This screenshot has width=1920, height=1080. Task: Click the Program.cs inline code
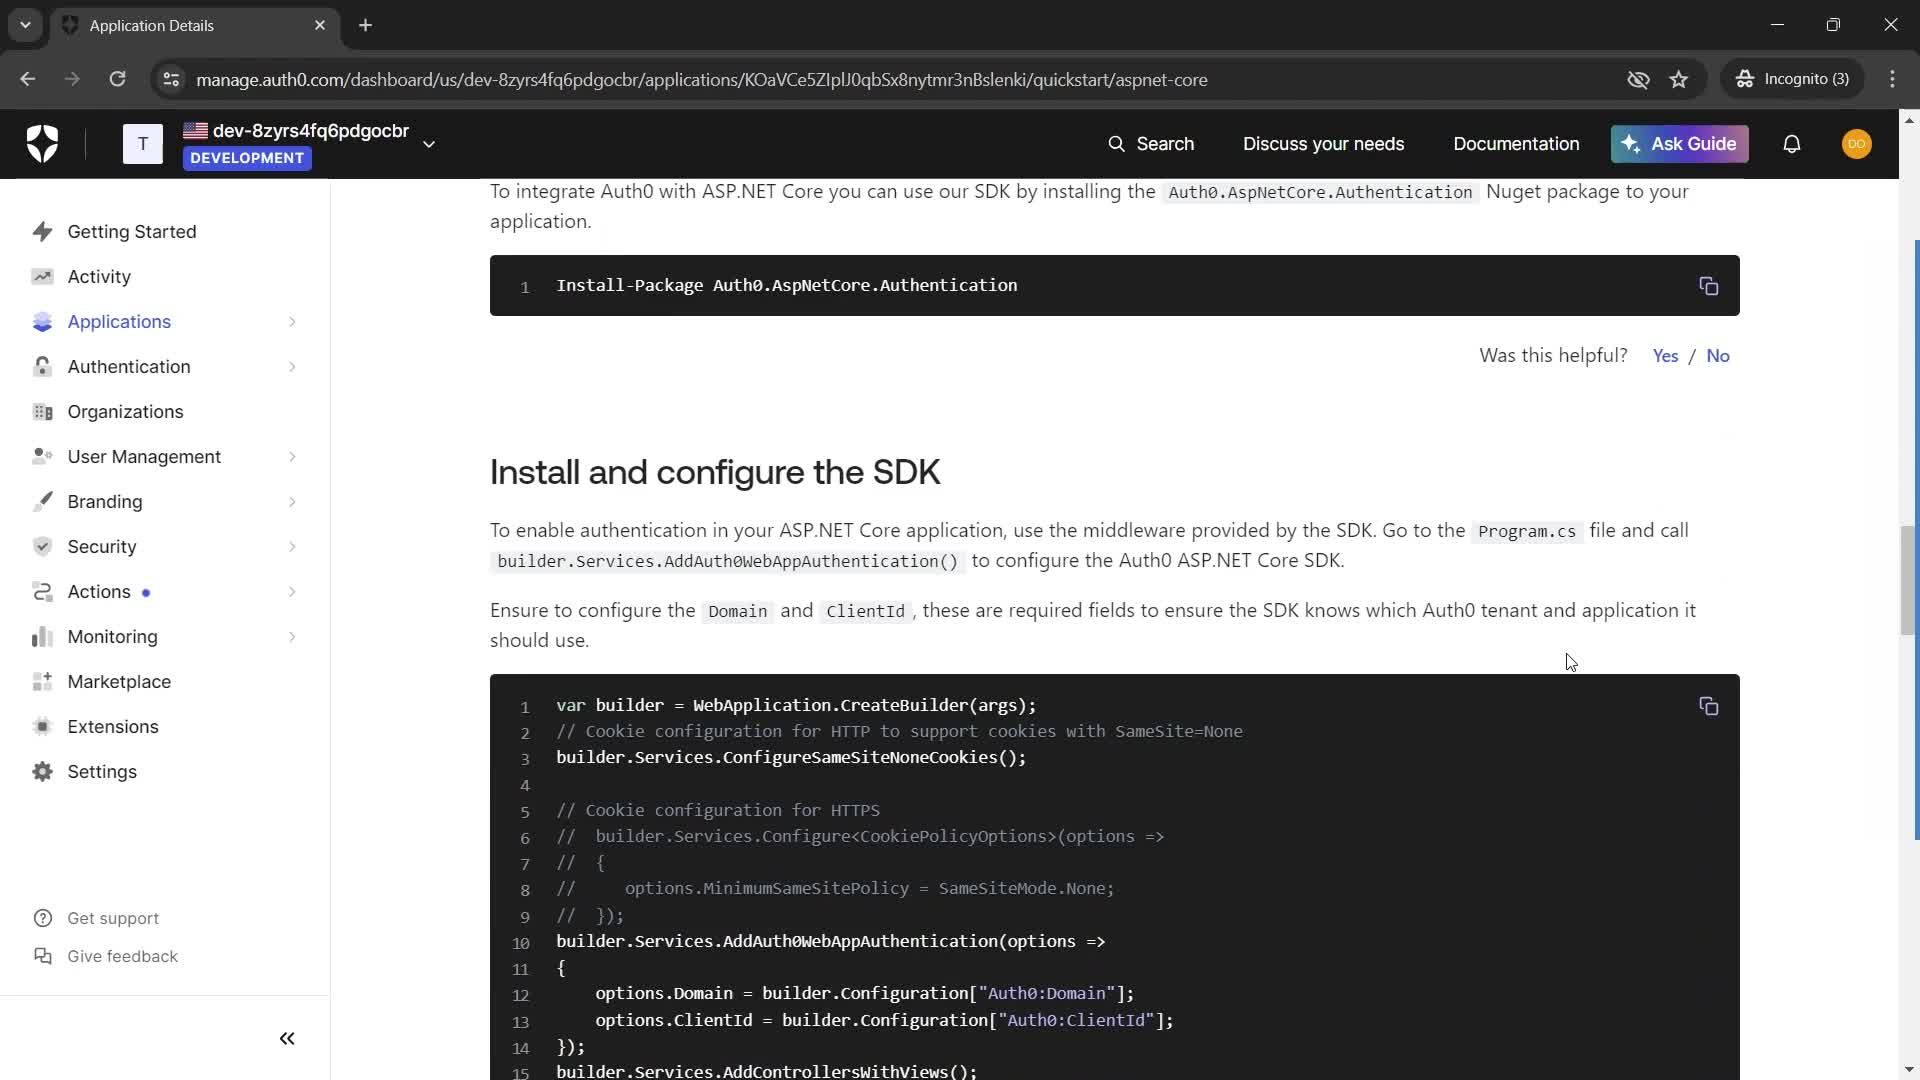click(1527, 531)
